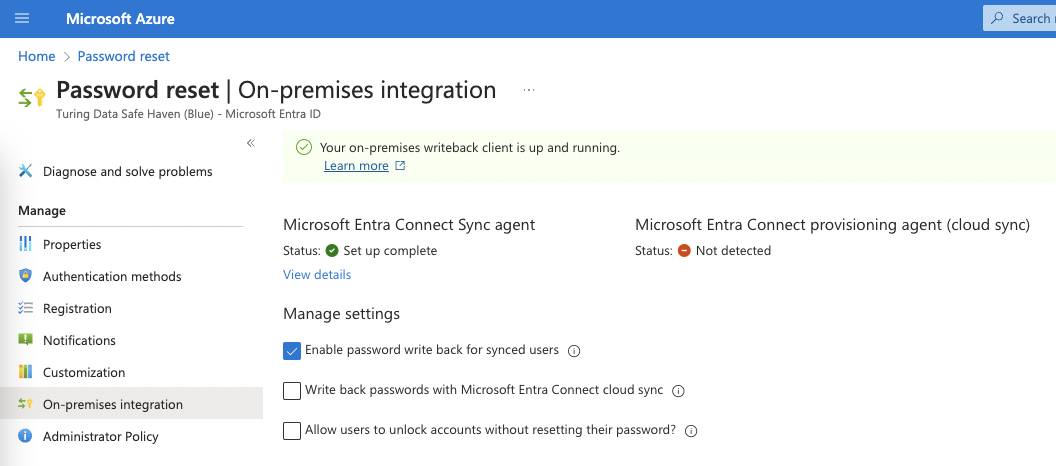Click the Properties bars icon
The height and width of the screenshot is (466, 1056).
click(26, 244)
